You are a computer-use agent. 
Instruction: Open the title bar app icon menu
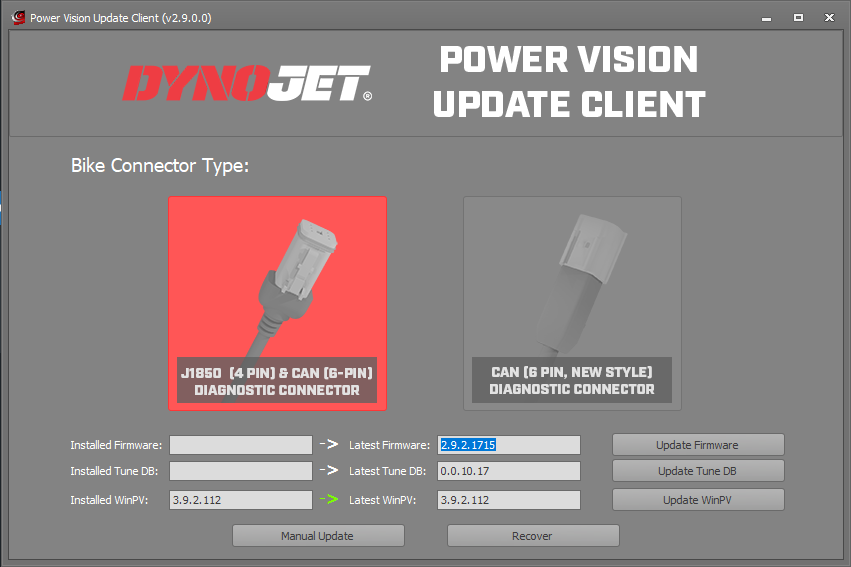(17, 17)
